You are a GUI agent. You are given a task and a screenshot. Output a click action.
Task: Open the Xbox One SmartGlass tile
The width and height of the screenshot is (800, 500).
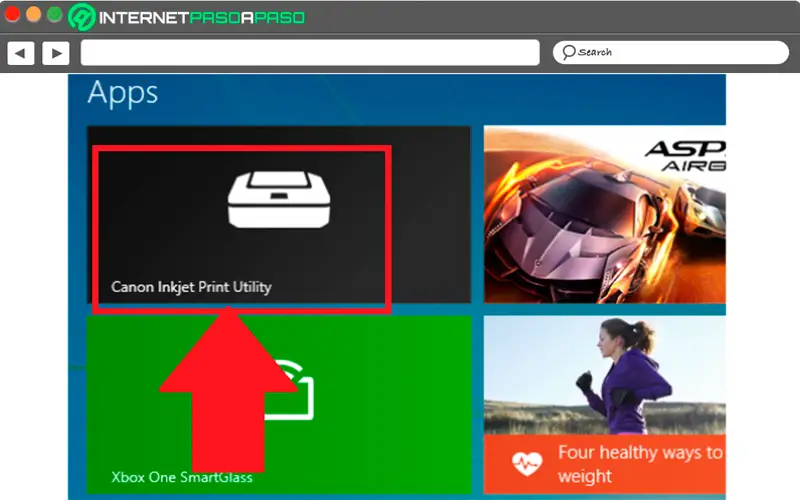pyautogui.click(x=279, y=404)
